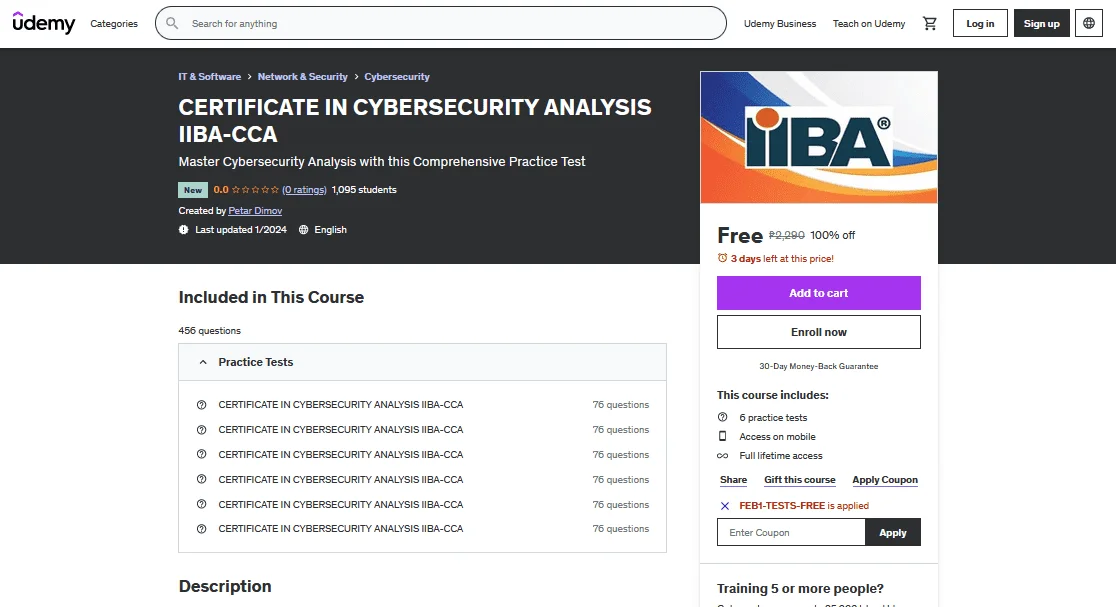Click the alarm clock icon by 3 days left
The width and height of the screenshot is (1116, 607).
click(722, 258)
